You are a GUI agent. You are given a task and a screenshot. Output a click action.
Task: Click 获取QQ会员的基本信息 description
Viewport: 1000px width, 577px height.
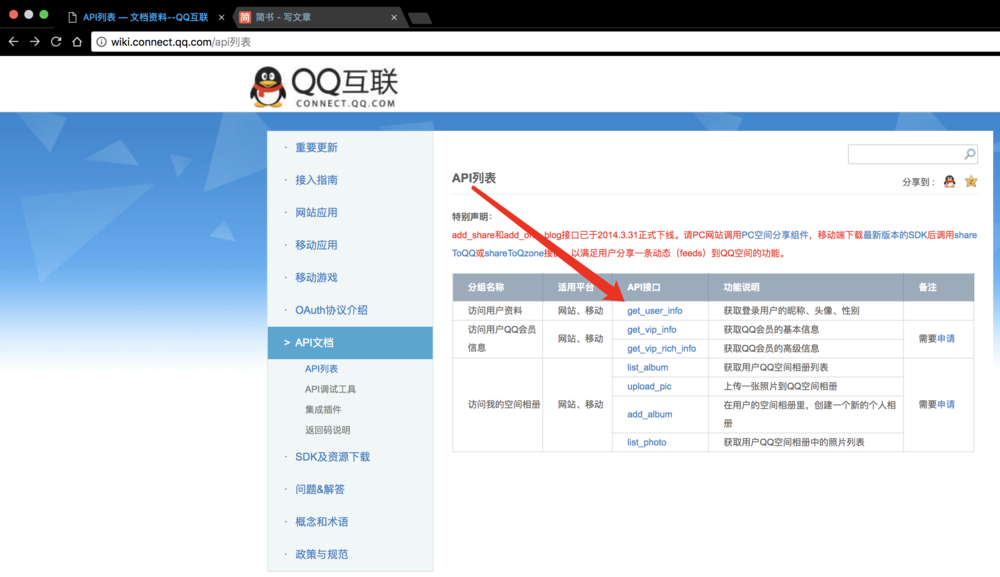click(771, 330)
